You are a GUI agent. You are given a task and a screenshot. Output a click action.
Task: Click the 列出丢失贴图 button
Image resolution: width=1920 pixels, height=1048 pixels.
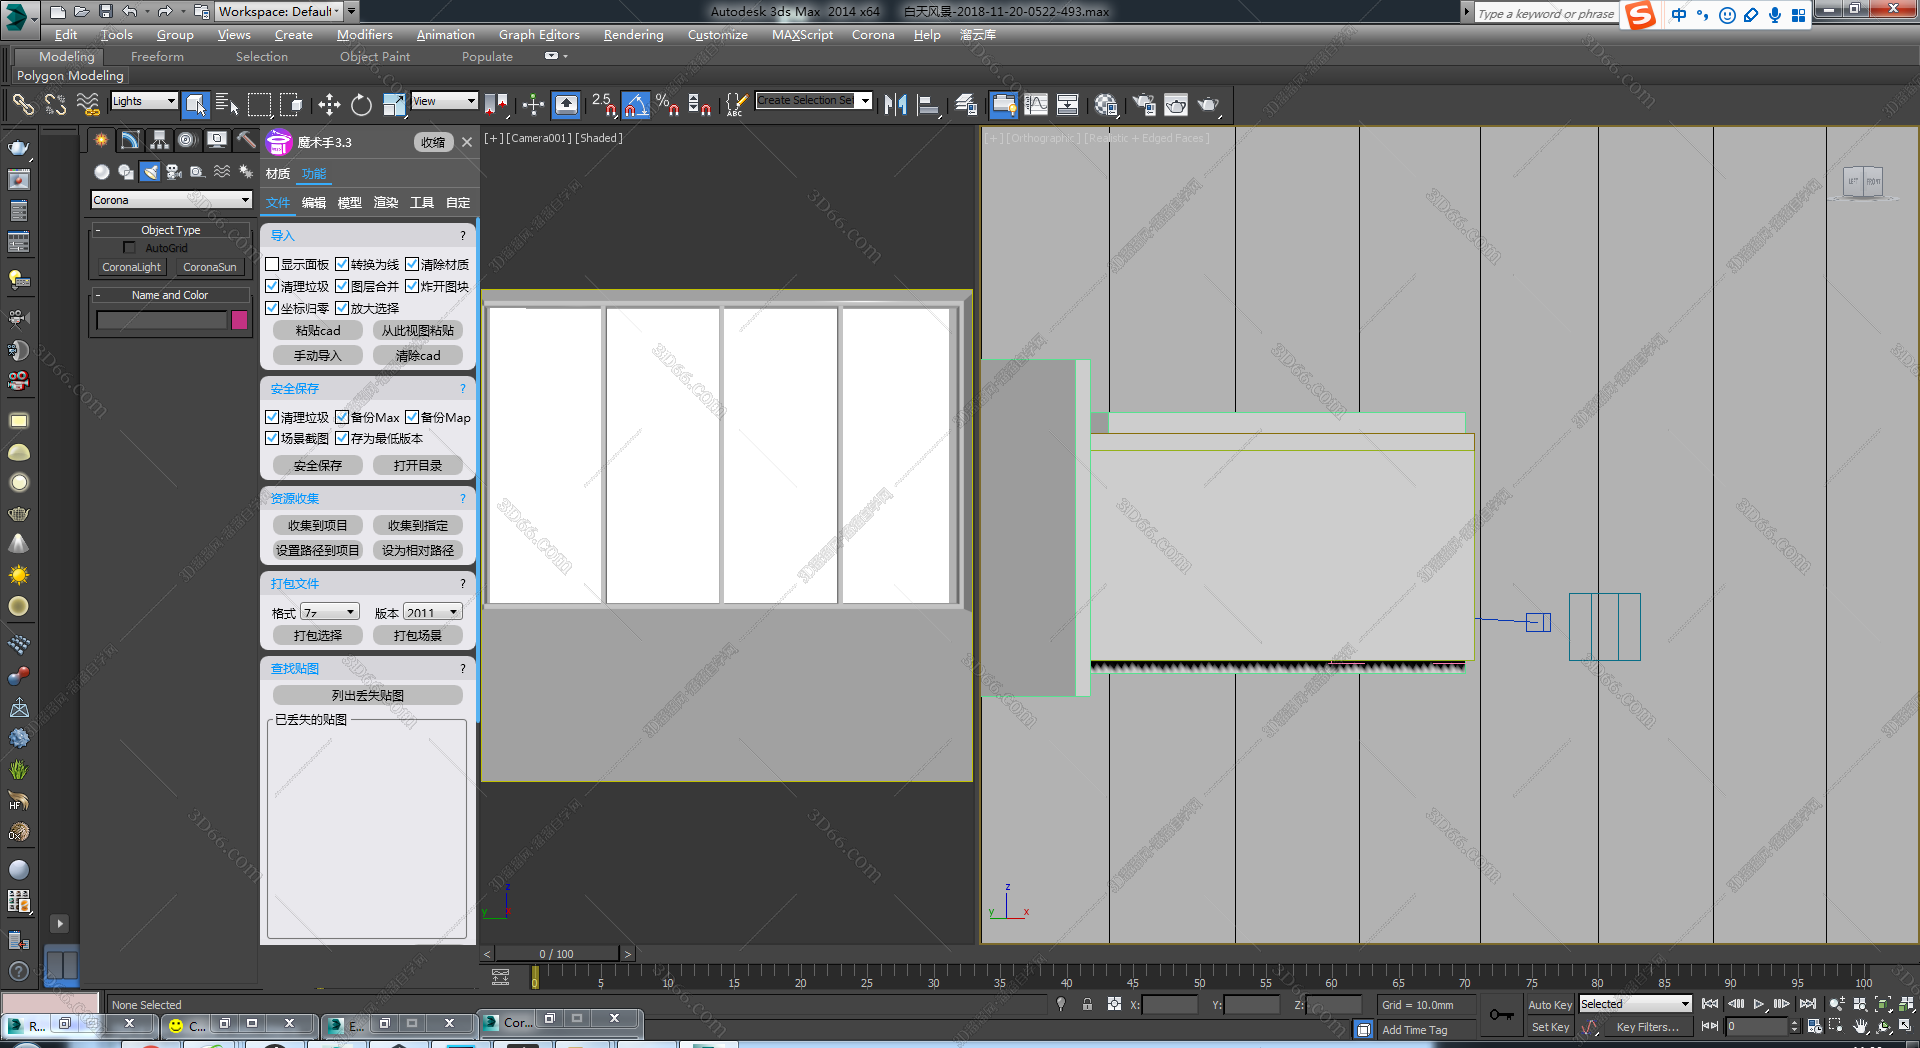(368, 695)
